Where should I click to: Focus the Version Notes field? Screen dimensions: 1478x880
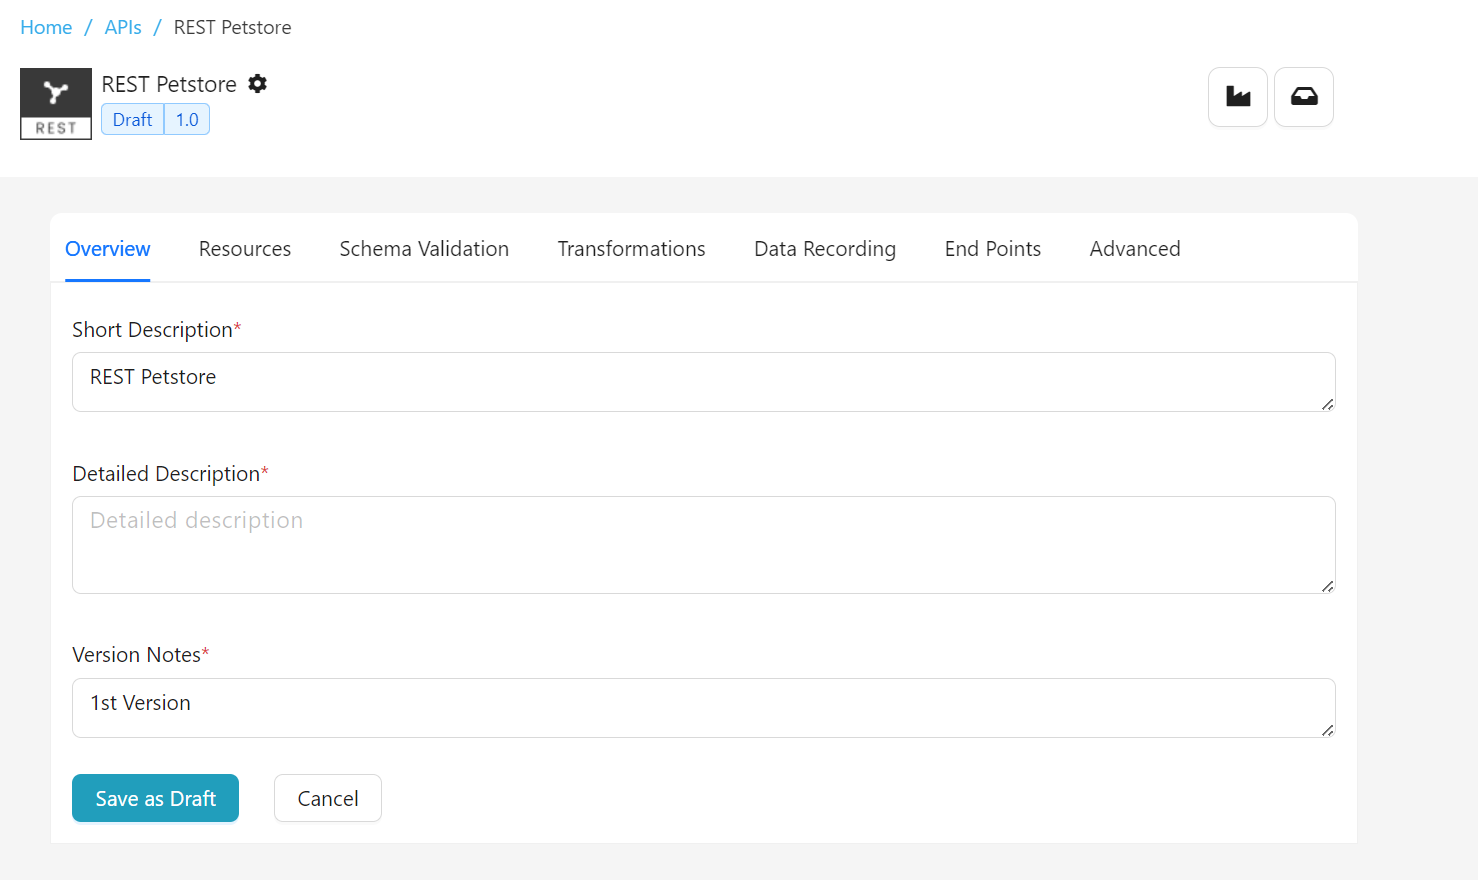coord(703,708)
